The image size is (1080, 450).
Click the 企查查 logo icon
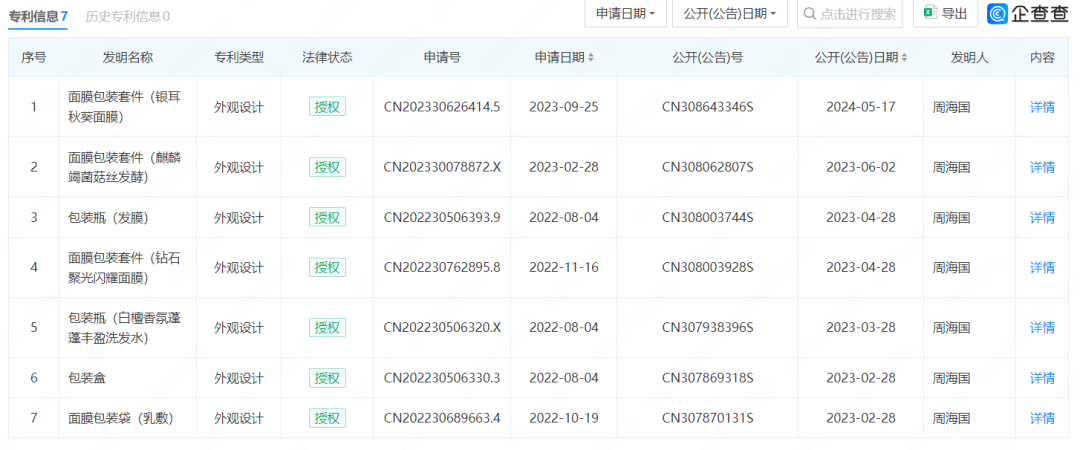[x=999, y=14]
